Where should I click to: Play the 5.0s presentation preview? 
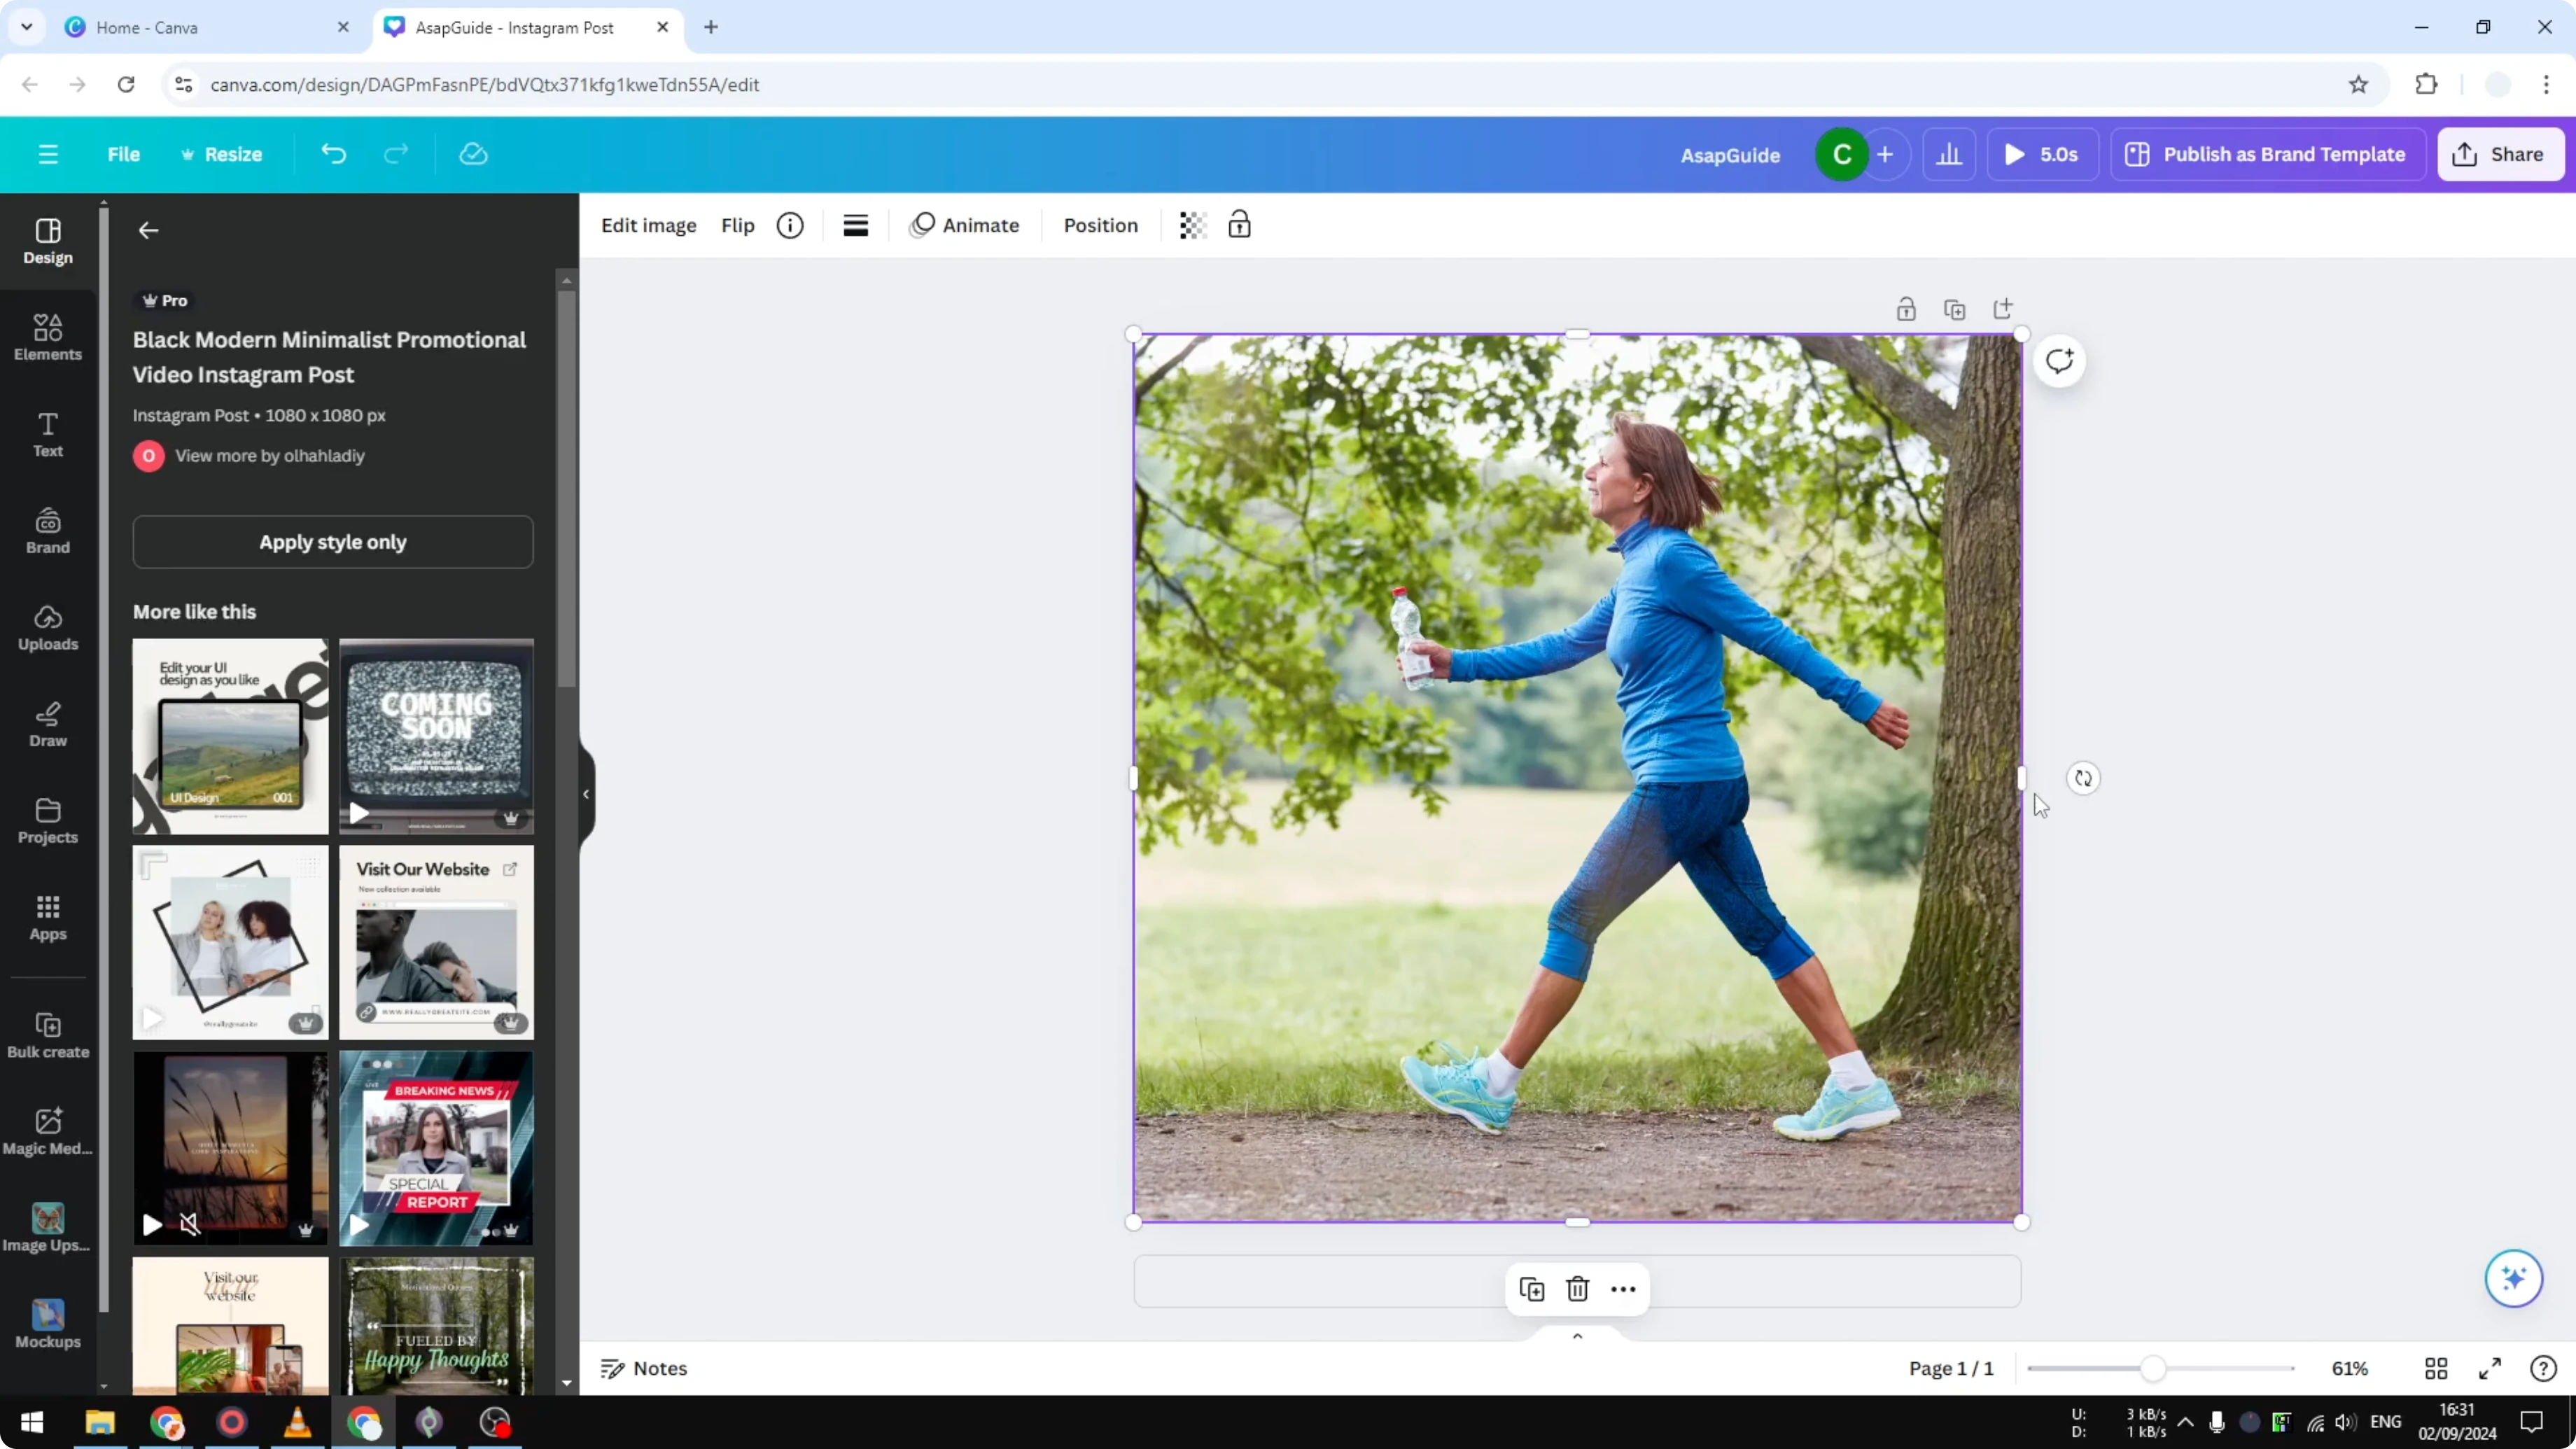tap(2042, 155)
